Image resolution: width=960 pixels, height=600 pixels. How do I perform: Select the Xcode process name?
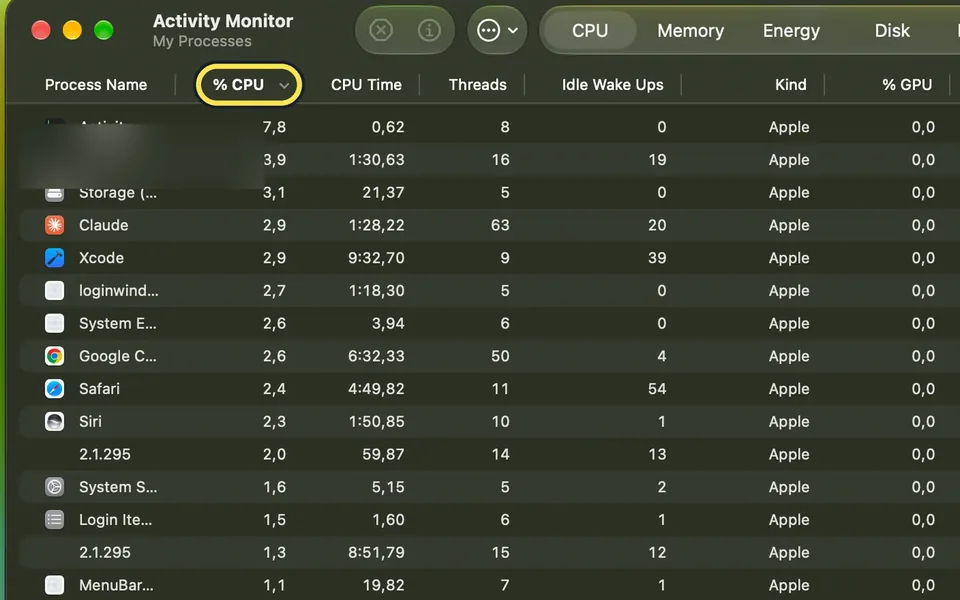[x=101, y=258]
